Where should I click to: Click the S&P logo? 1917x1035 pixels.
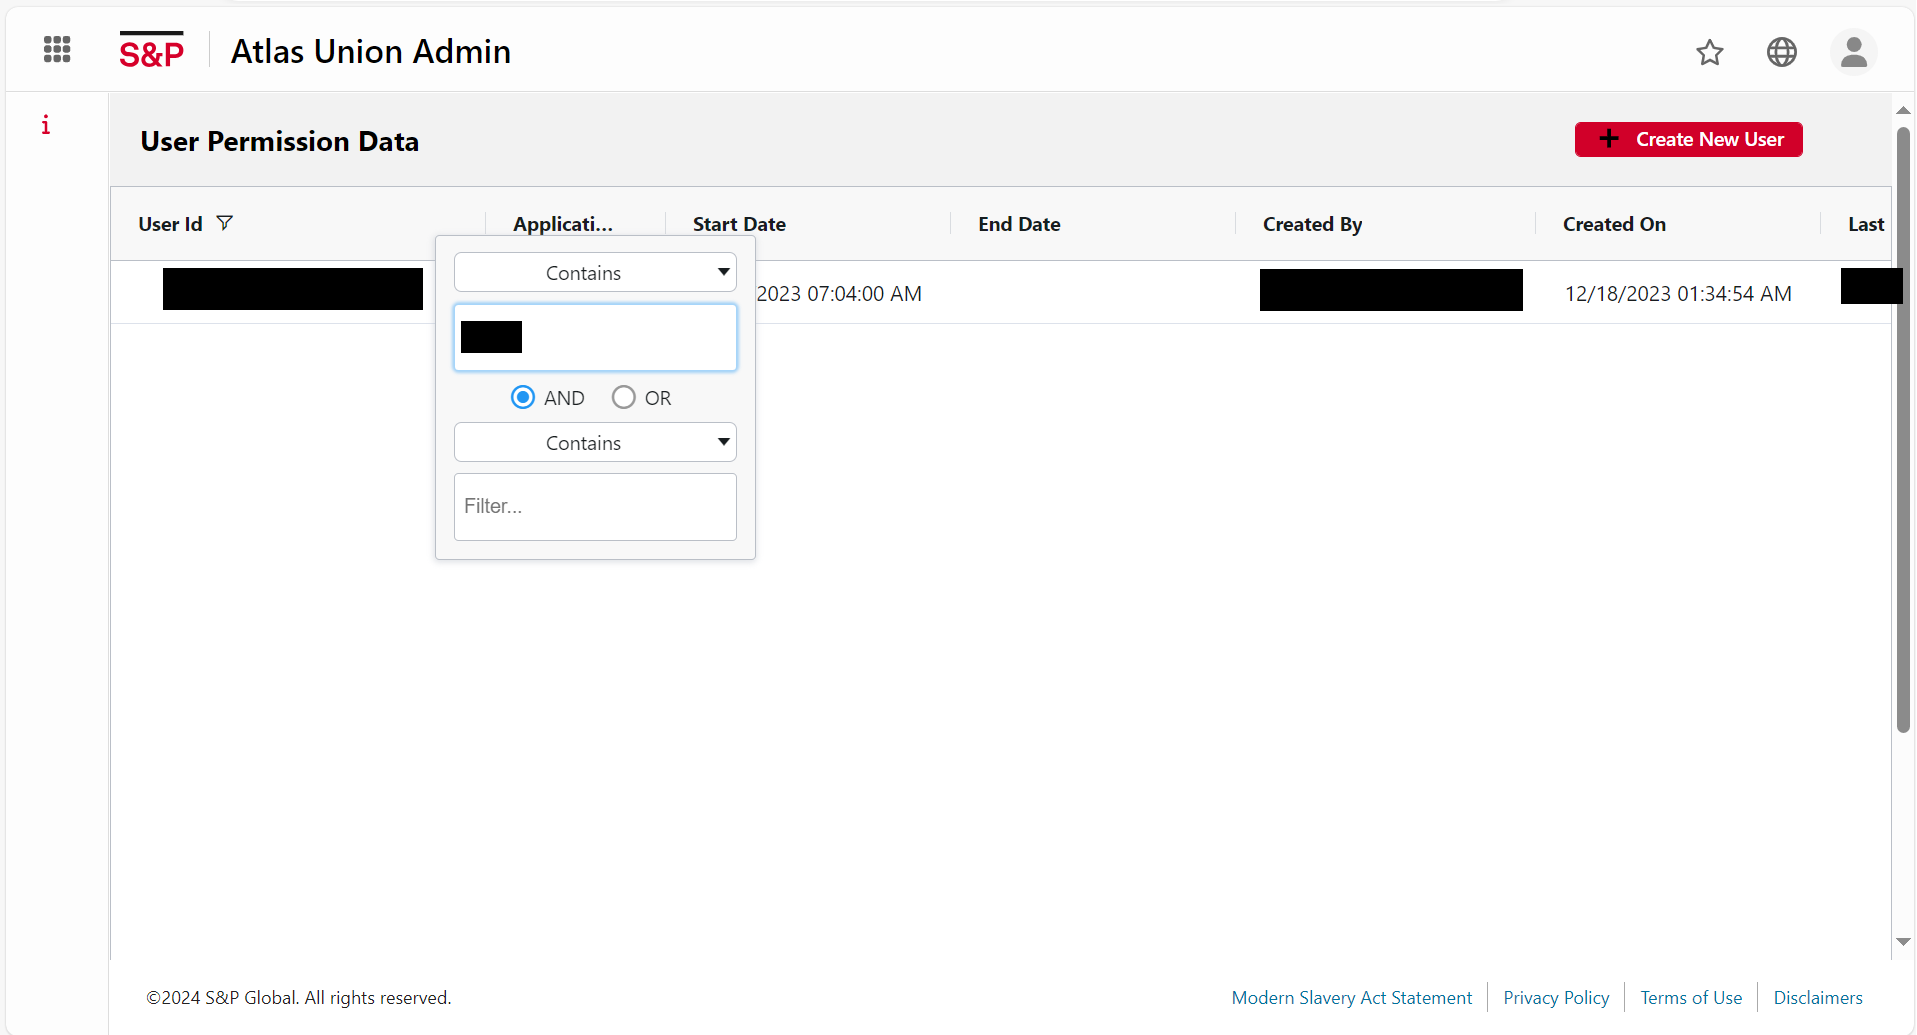pos(151,50)
